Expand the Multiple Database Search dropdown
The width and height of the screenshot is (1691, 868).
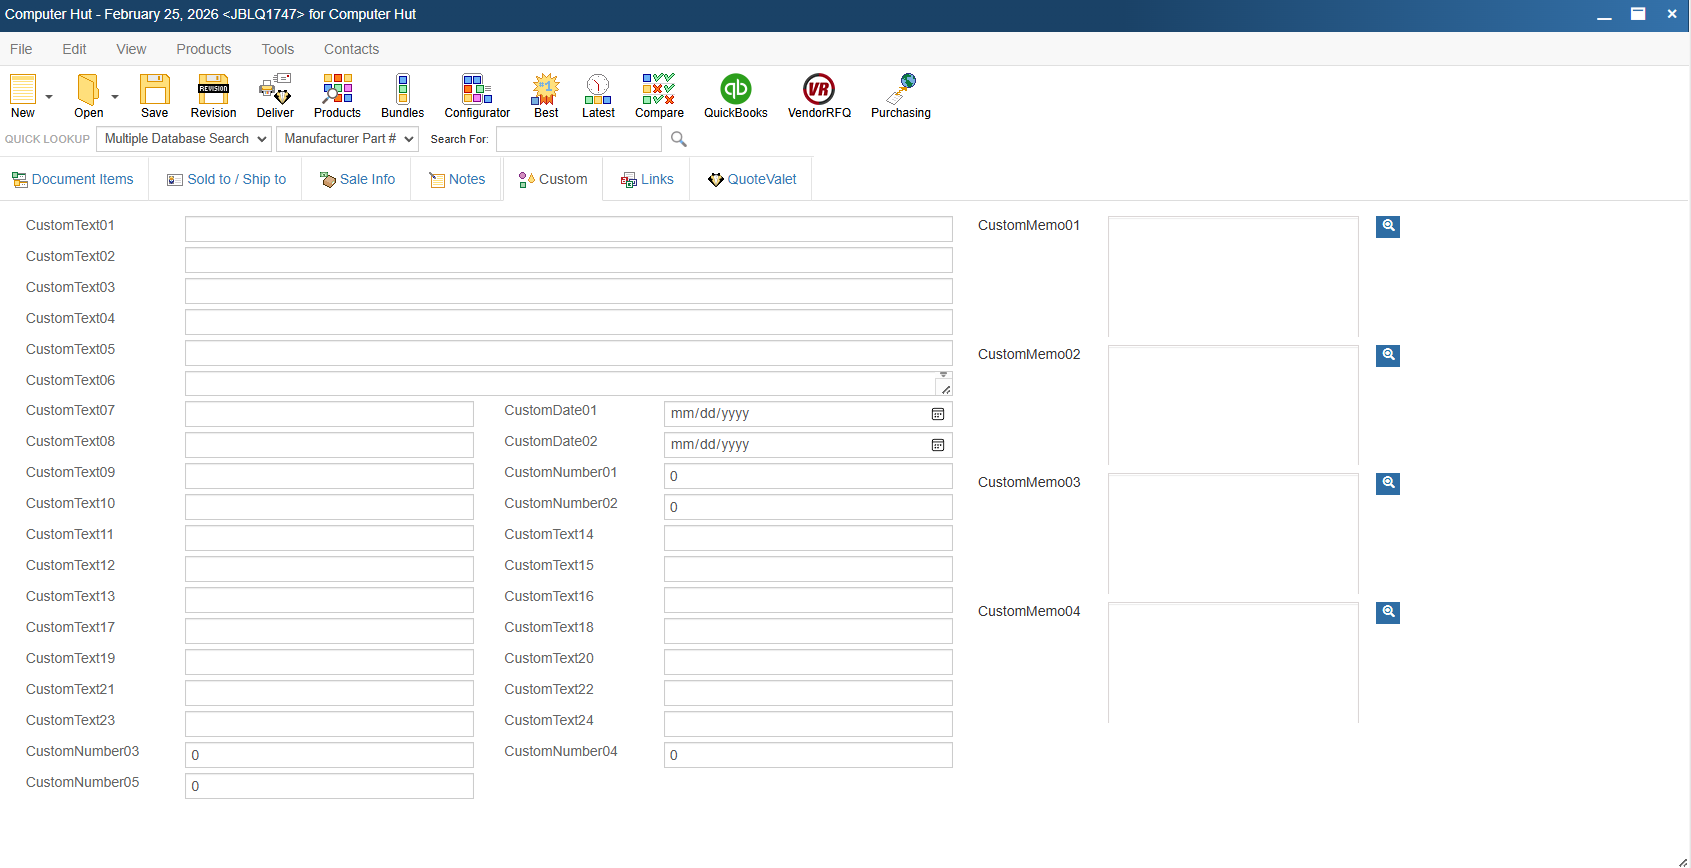(184, 139)
